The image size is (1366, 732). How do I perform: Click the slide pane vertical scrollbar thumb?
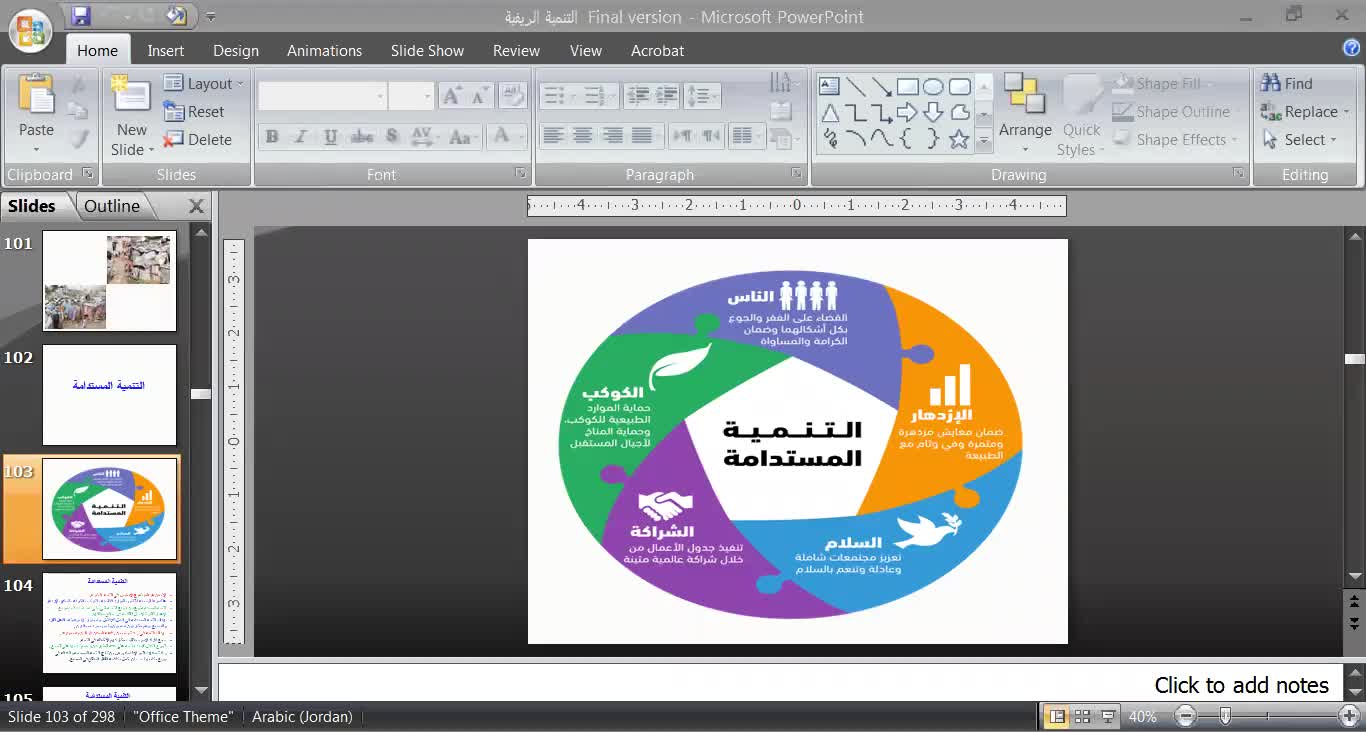(x=1355, y=358)
